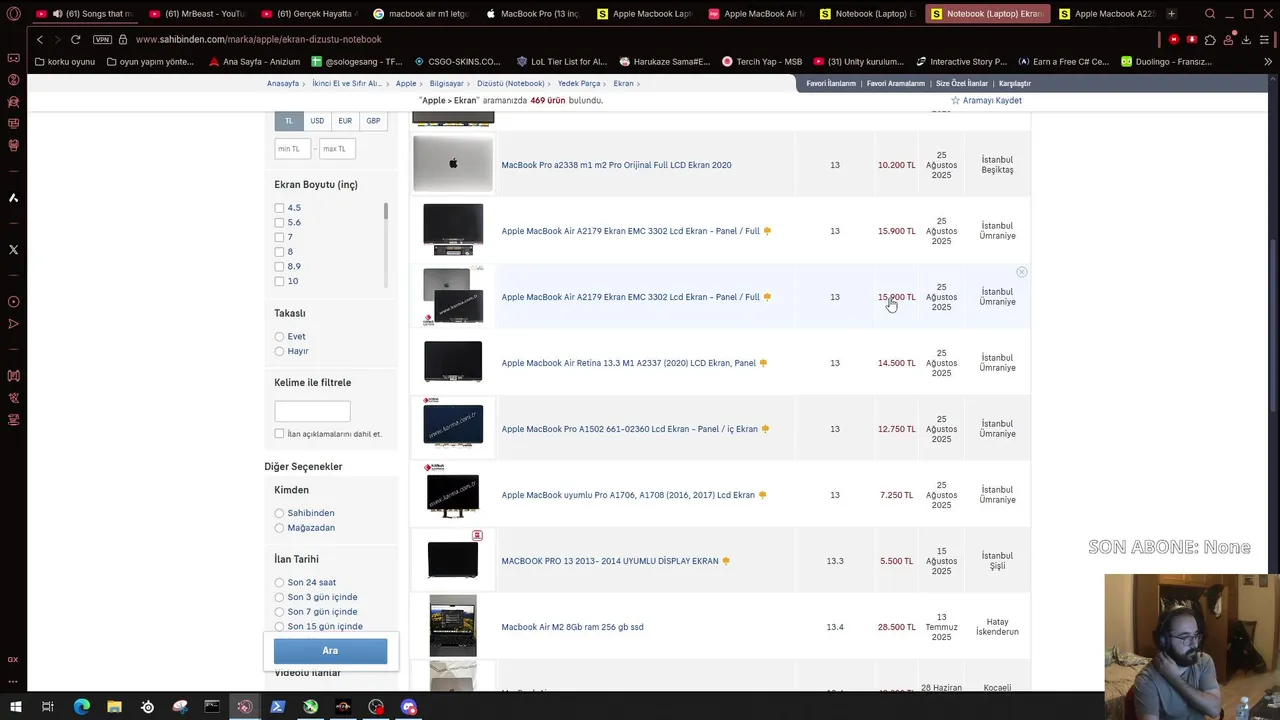Select the GBP currency tab

tap(373, 121)
